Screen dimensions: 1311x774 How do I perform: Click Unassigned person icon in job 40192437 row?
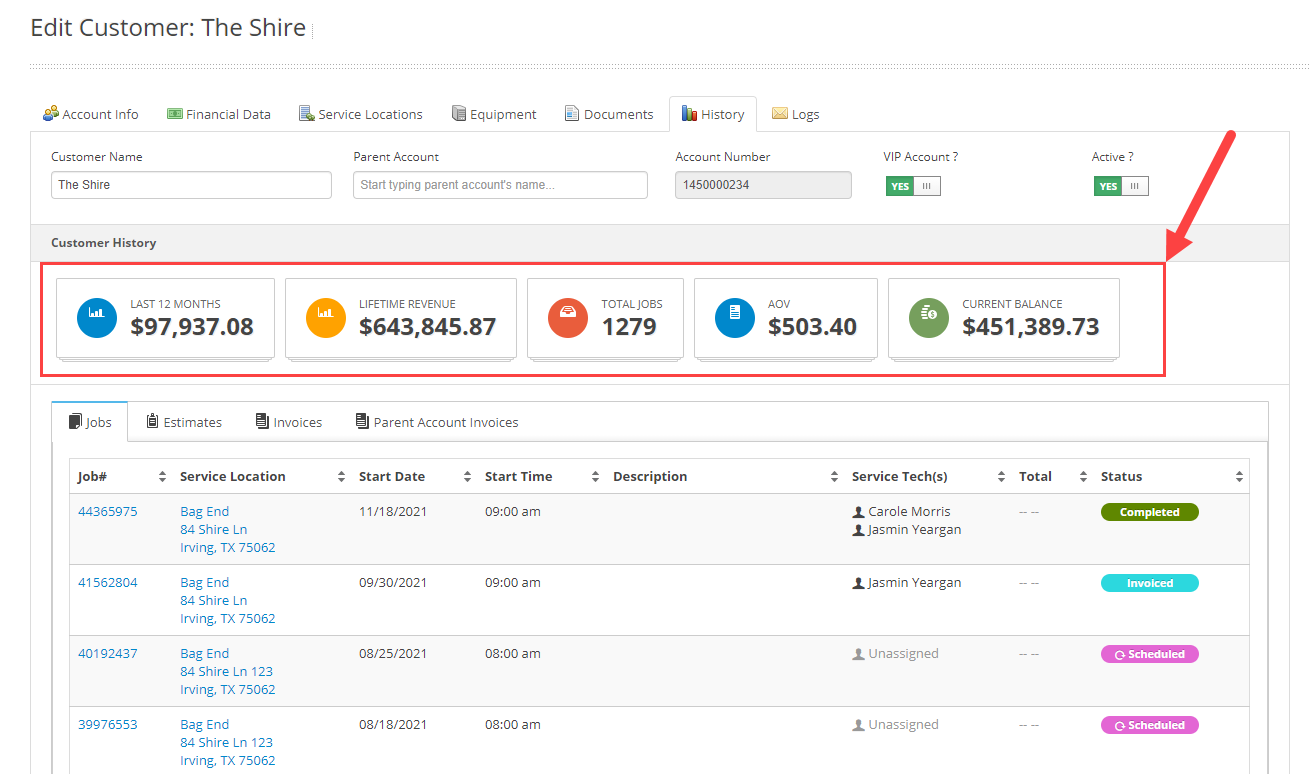coord(858,654)
